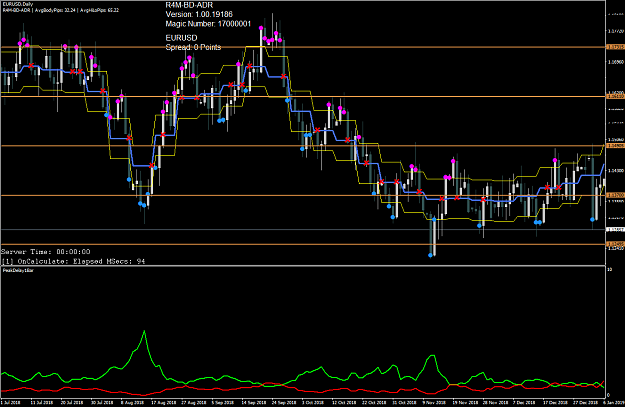
Task: Click the white current-price tag on price axis
Action: [x=615, y=230]
